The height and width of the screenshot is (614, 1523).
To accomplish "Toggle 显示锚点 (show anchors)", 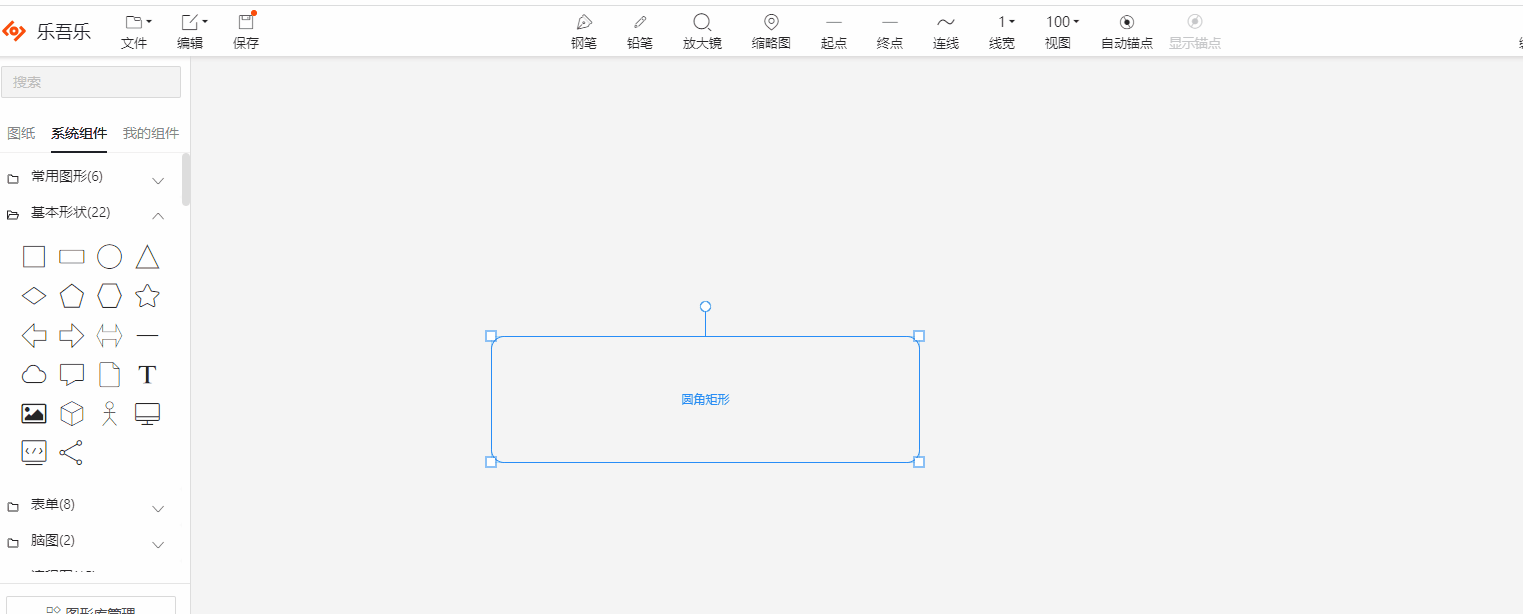I will [1194, 30].
